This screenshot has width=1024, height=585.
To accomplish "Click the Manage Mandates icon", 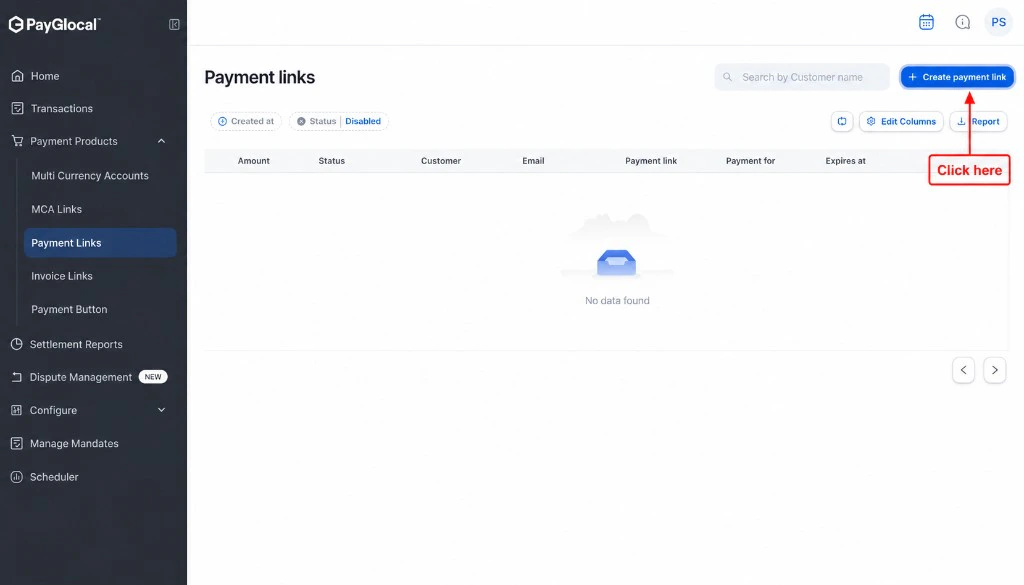I will [x=16, y=443].
